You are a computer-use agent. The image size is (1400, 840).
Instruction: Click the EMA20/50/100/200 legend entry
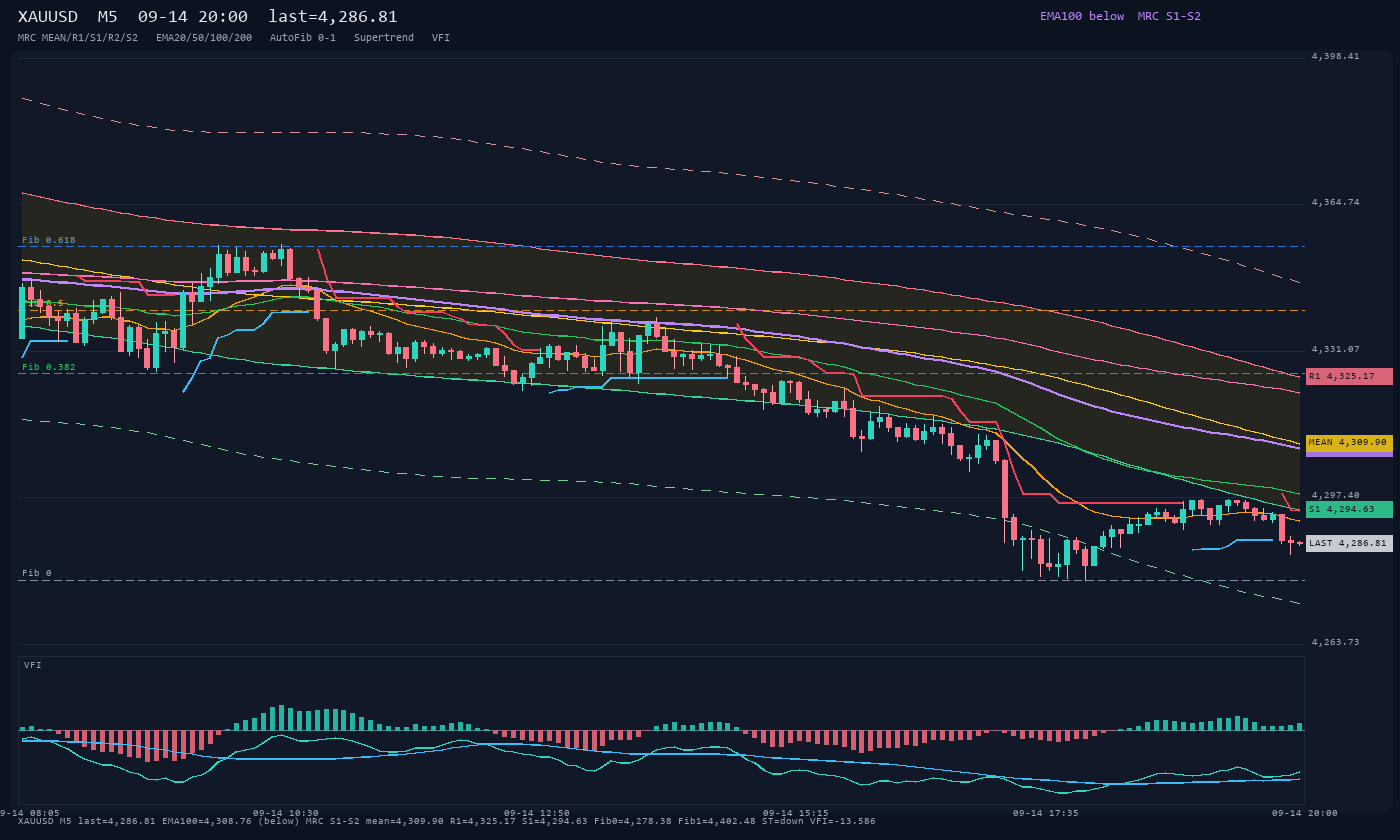tap(204, 37)
